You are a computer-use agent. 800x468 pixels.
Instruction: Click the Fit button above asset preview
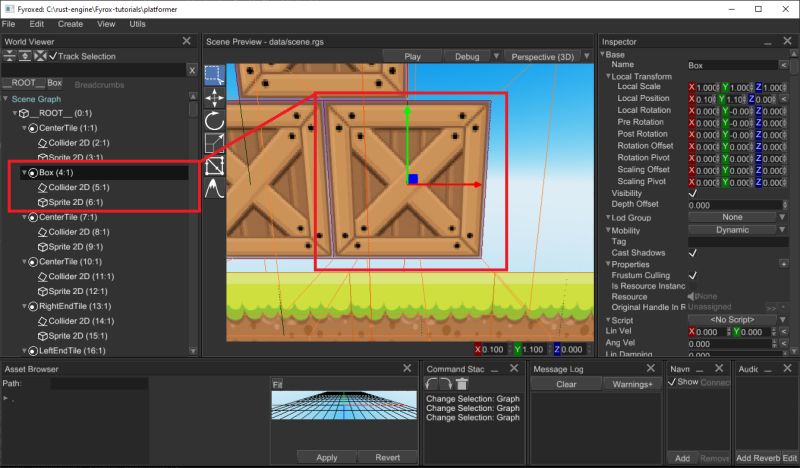click(x=277, y=384)
